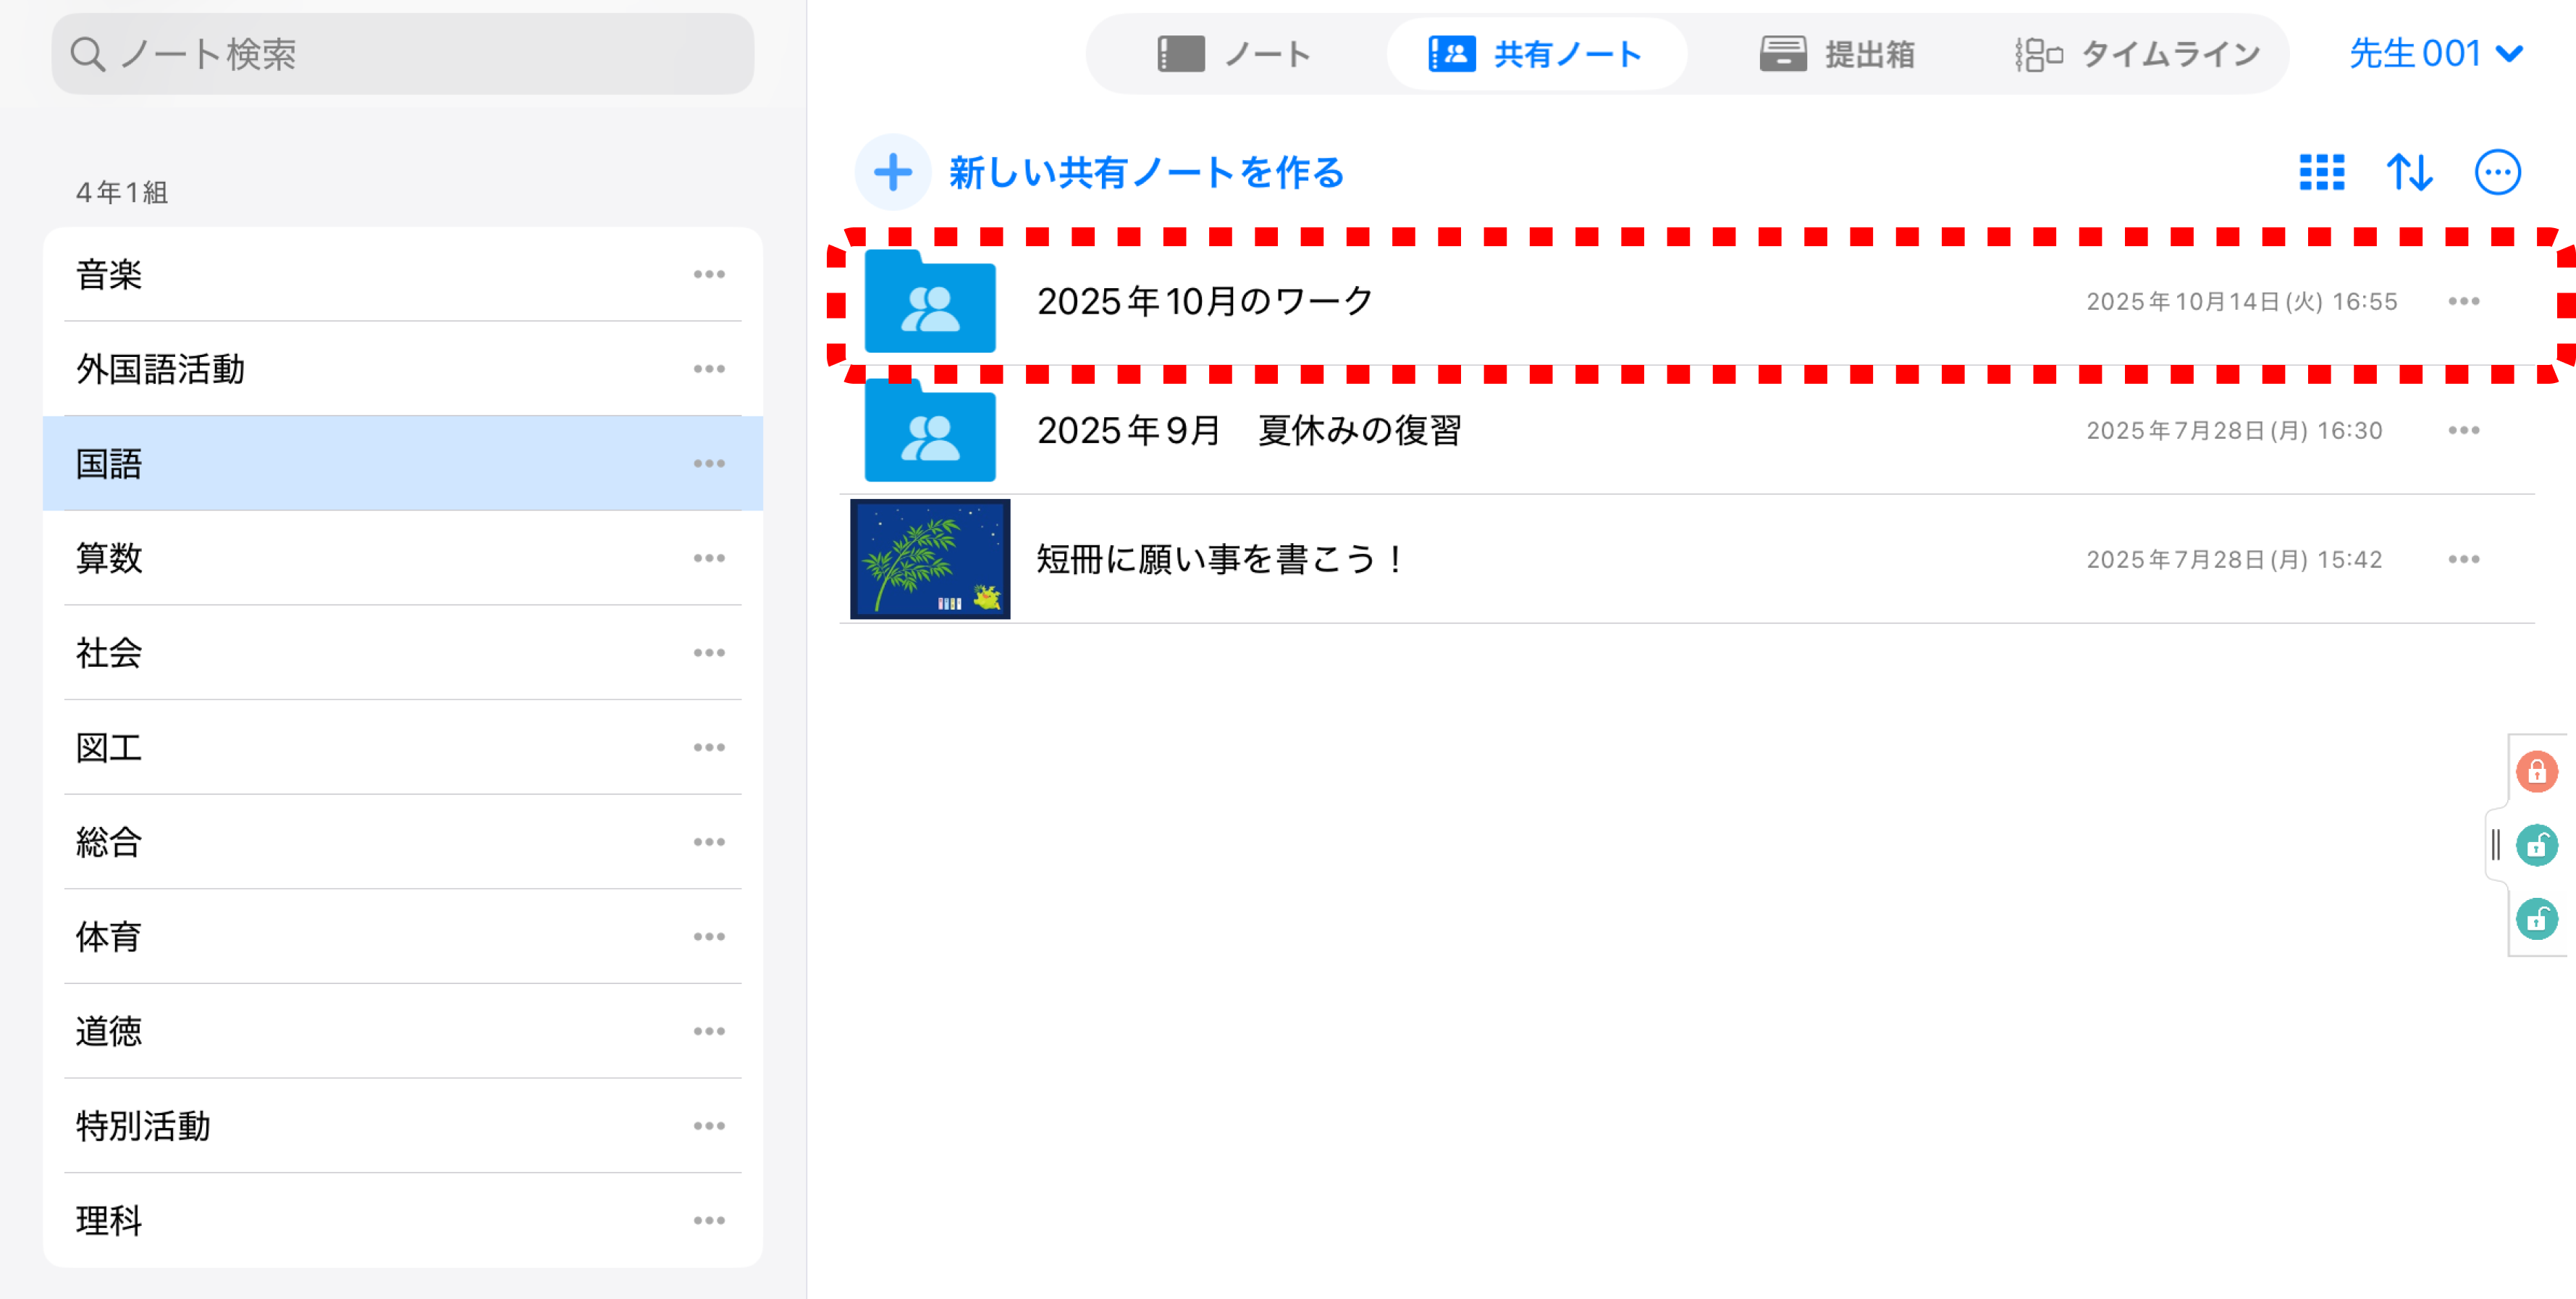Switch to the タイムライン tab
This screenshot has height=1299, width=2576.
(2137, 54)
